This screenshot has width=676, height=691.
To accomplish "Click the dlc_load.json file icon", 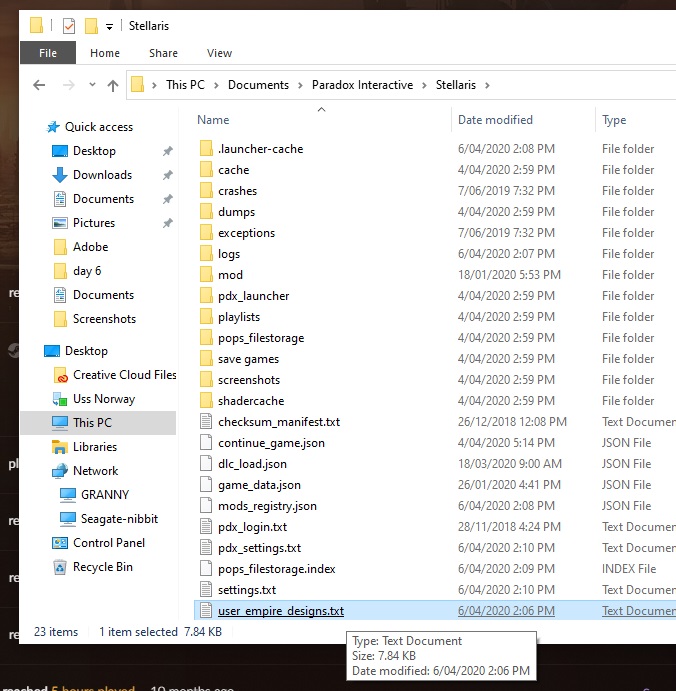I will [206, 464].
